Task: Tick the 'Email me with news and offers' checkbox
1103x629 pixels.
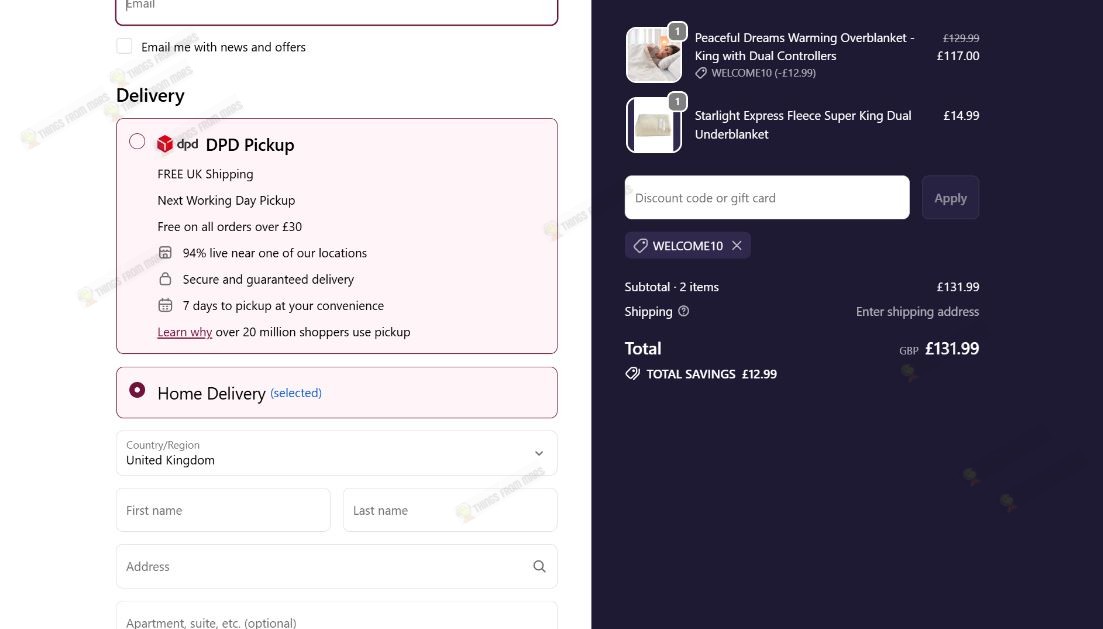Action: tap(125, 46)
